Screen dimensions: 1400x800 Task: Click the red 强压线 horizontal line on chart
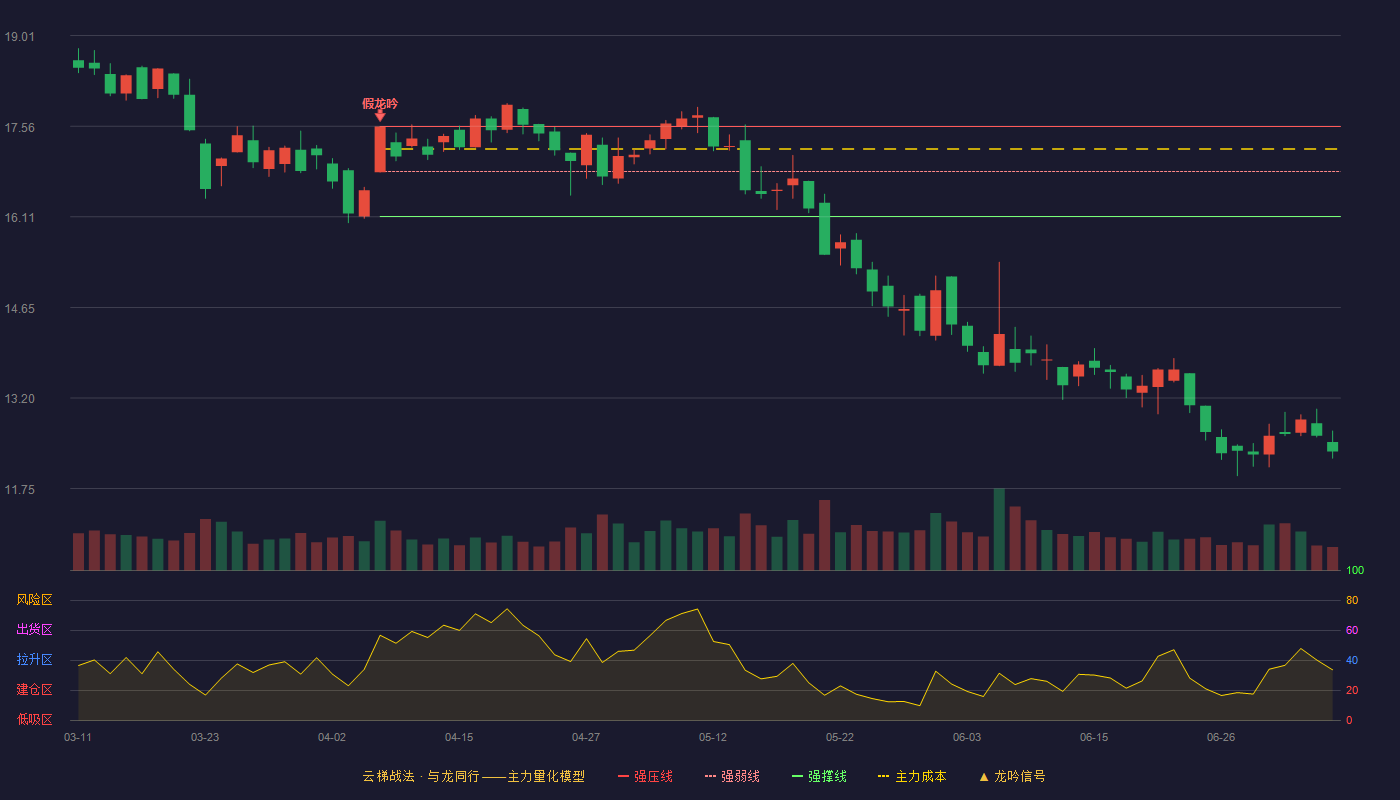[x=860, y=127]
